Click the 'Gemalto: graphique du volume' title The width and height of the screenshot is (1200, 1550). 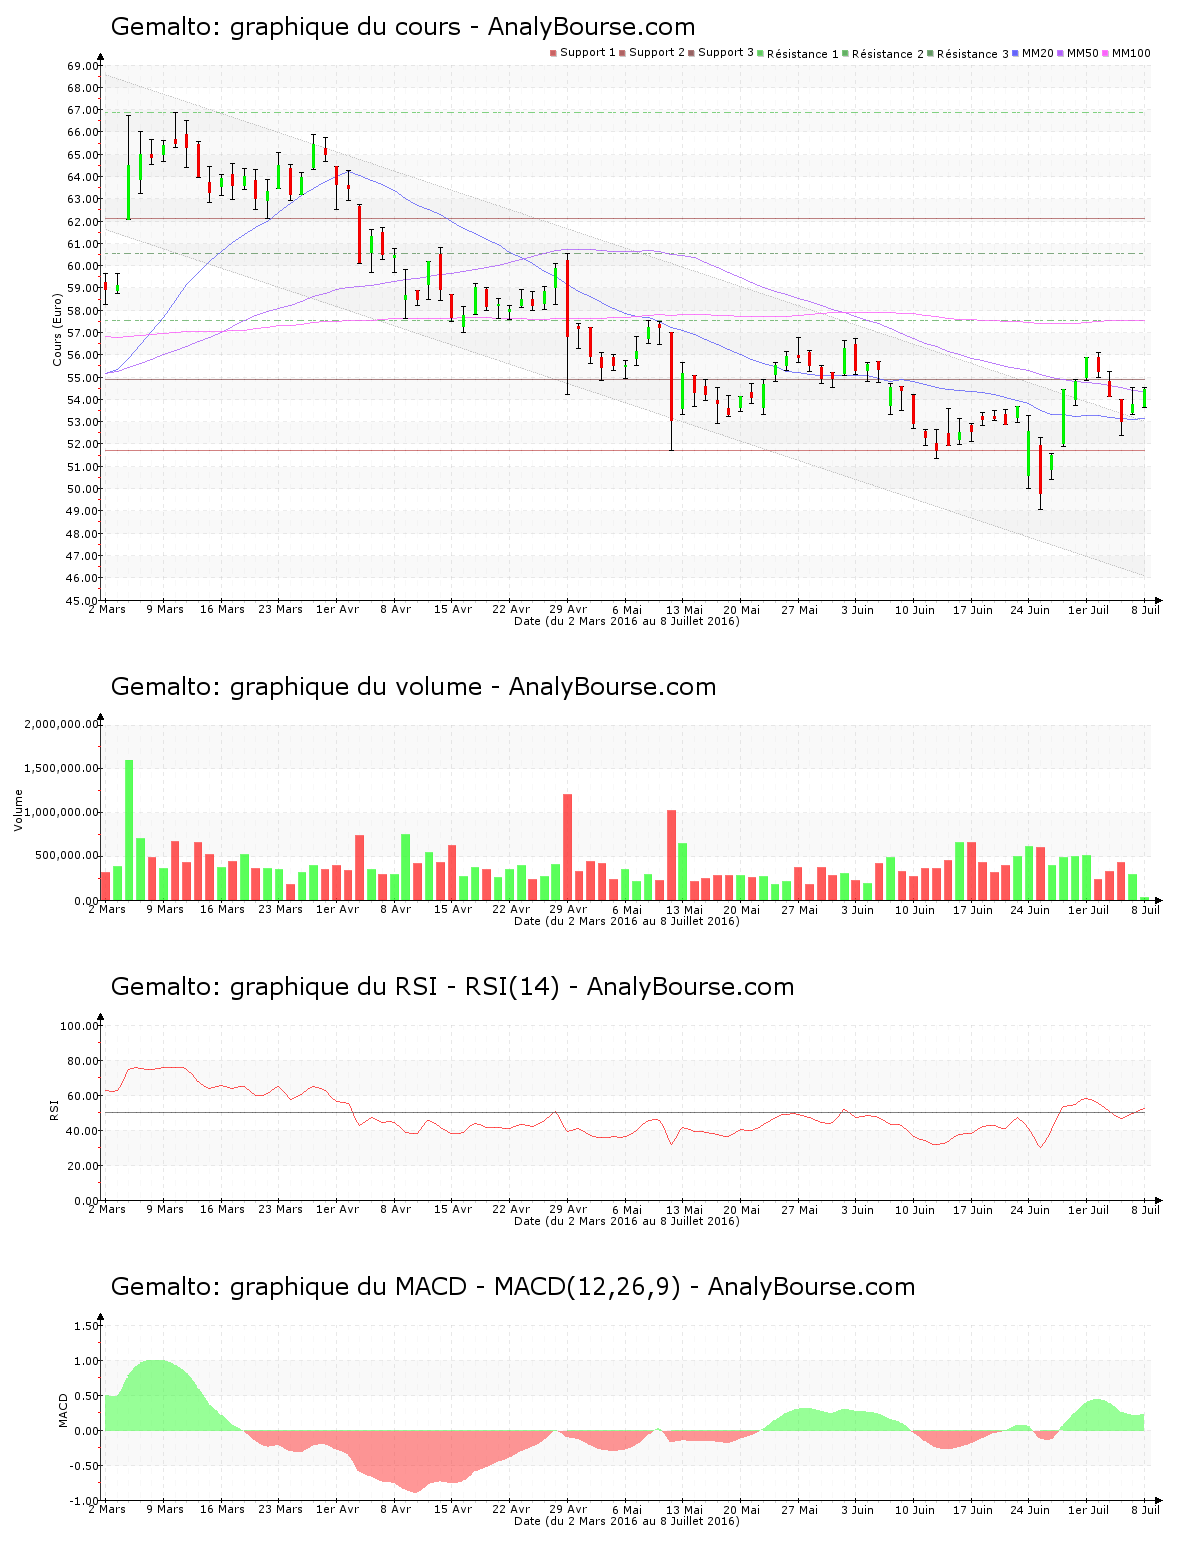click(296, 687)
